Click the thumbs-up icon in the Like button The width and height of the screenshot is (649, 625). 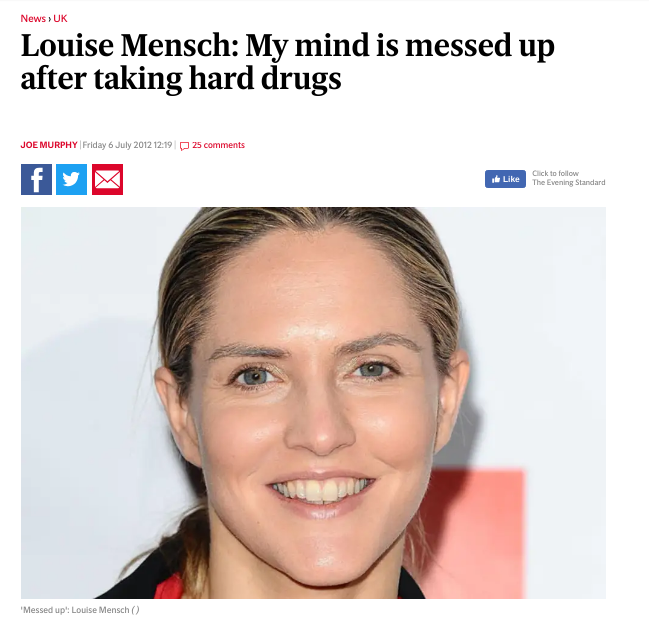click(x=496, y=179)
